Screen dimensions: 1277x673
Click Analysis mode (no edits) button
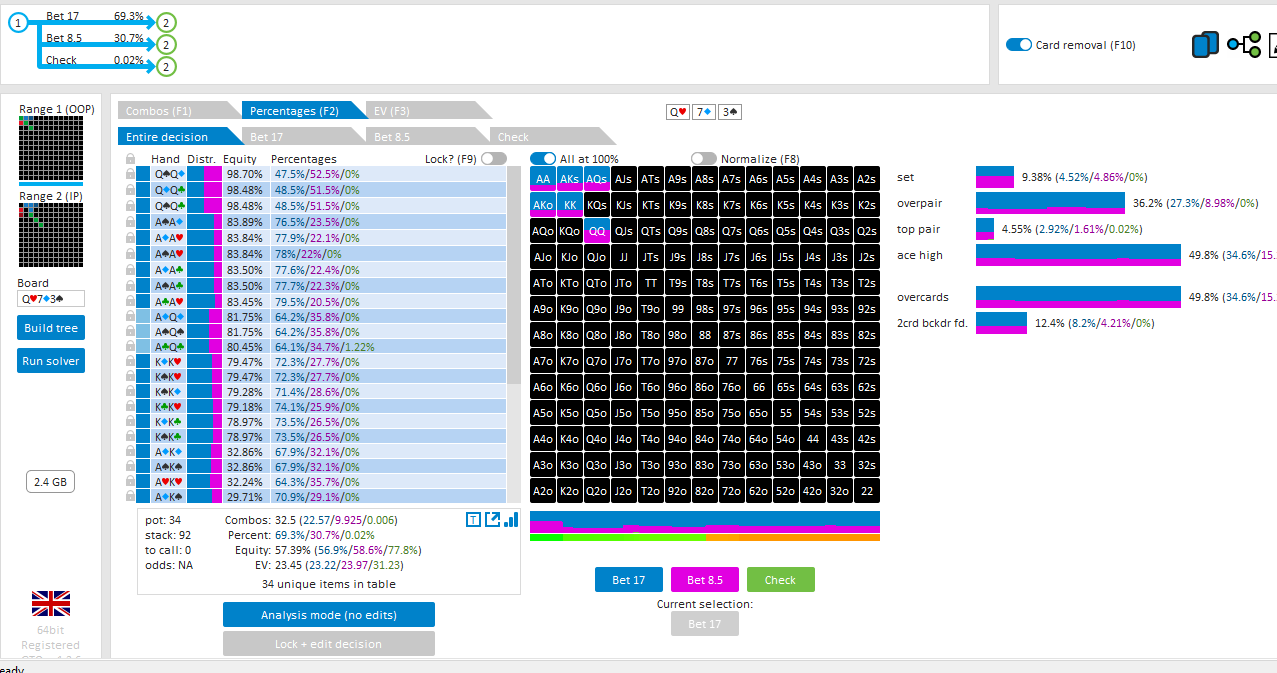(329, 614)
